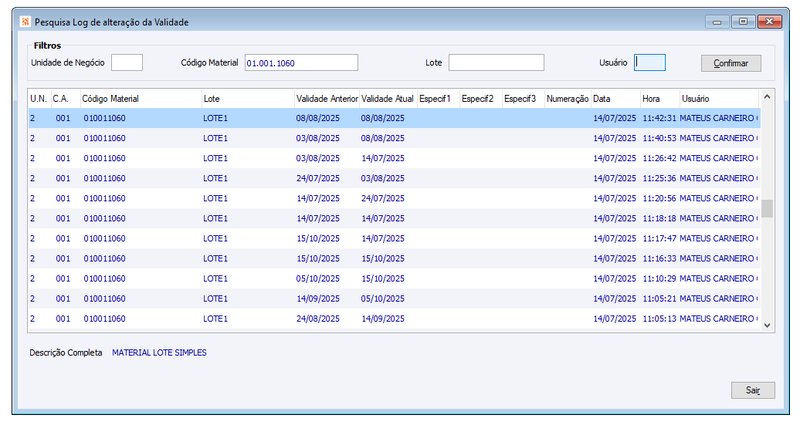Sort by the U.N. column header

point(39,98)
